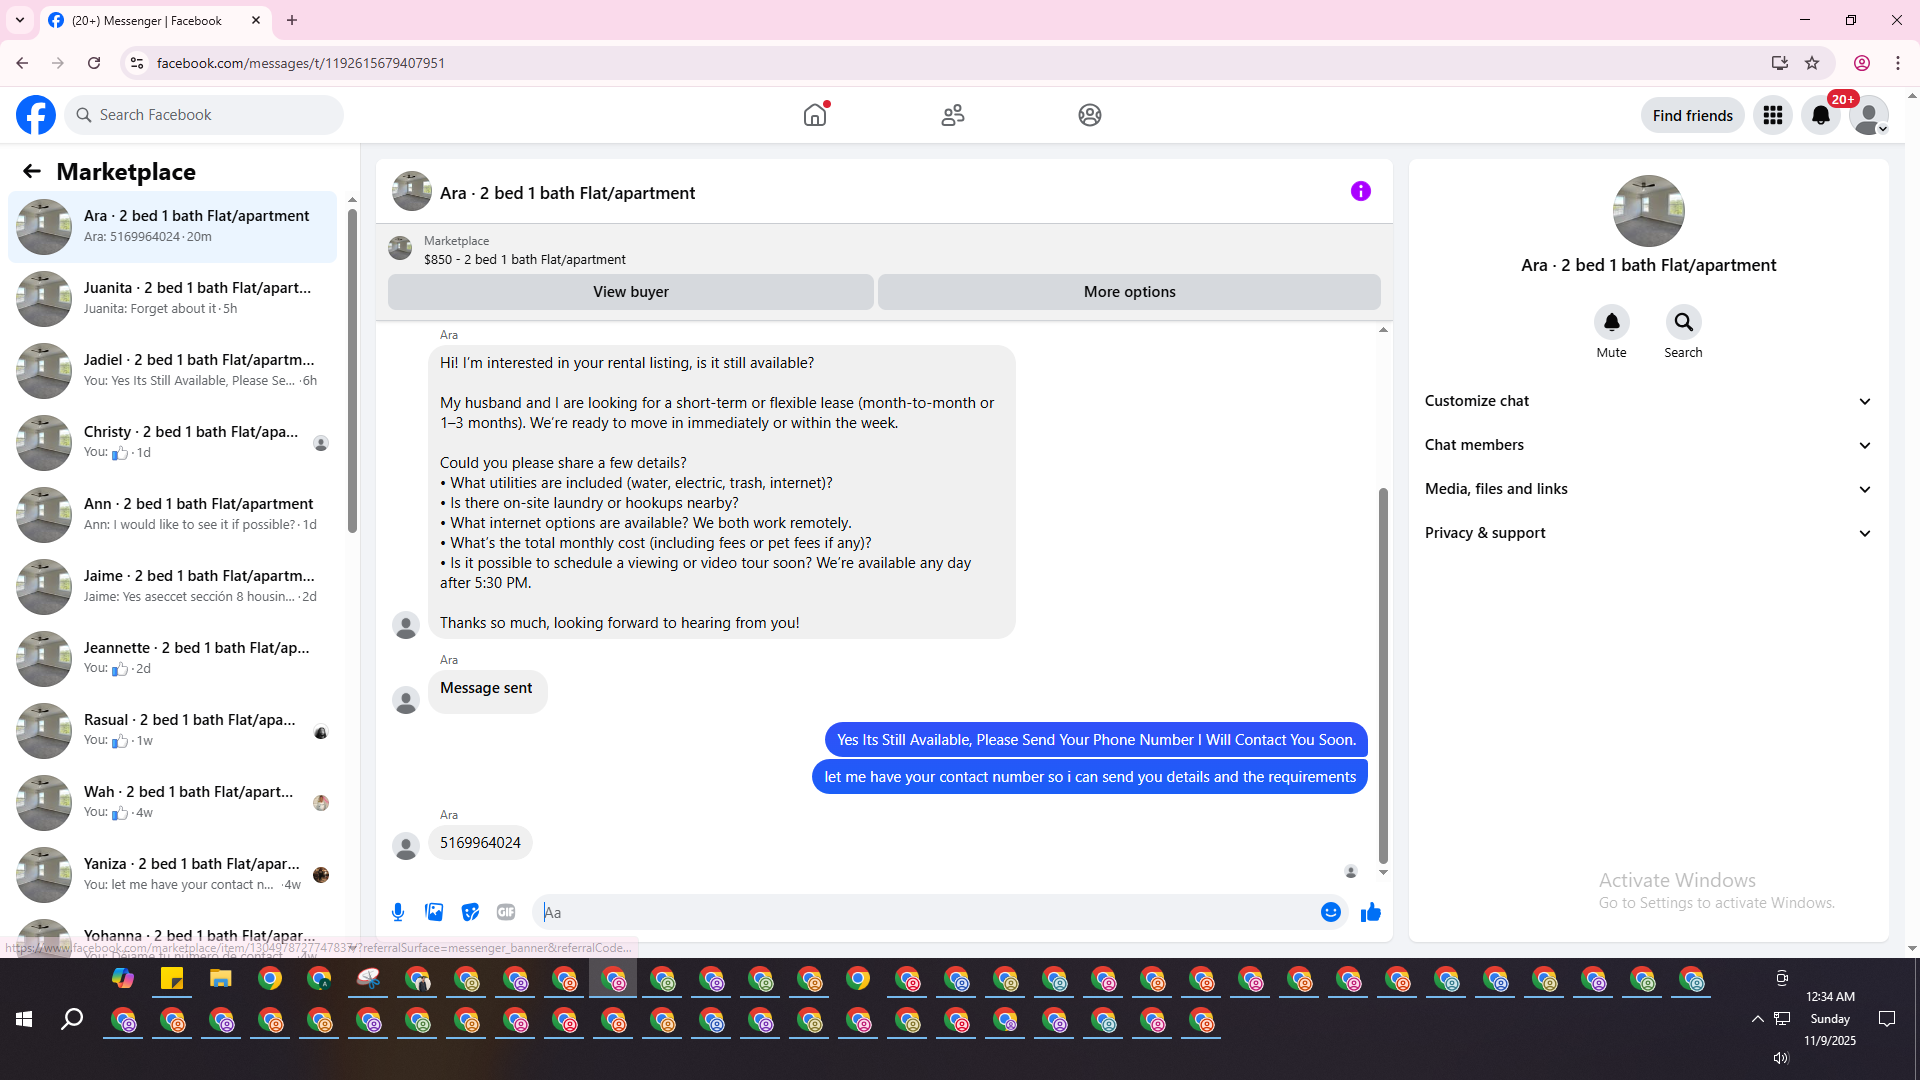Image resolution: width=1920 pixels, height=1080 pixels.
Task: Expand Media, files and links
Action: point(1647,489)
